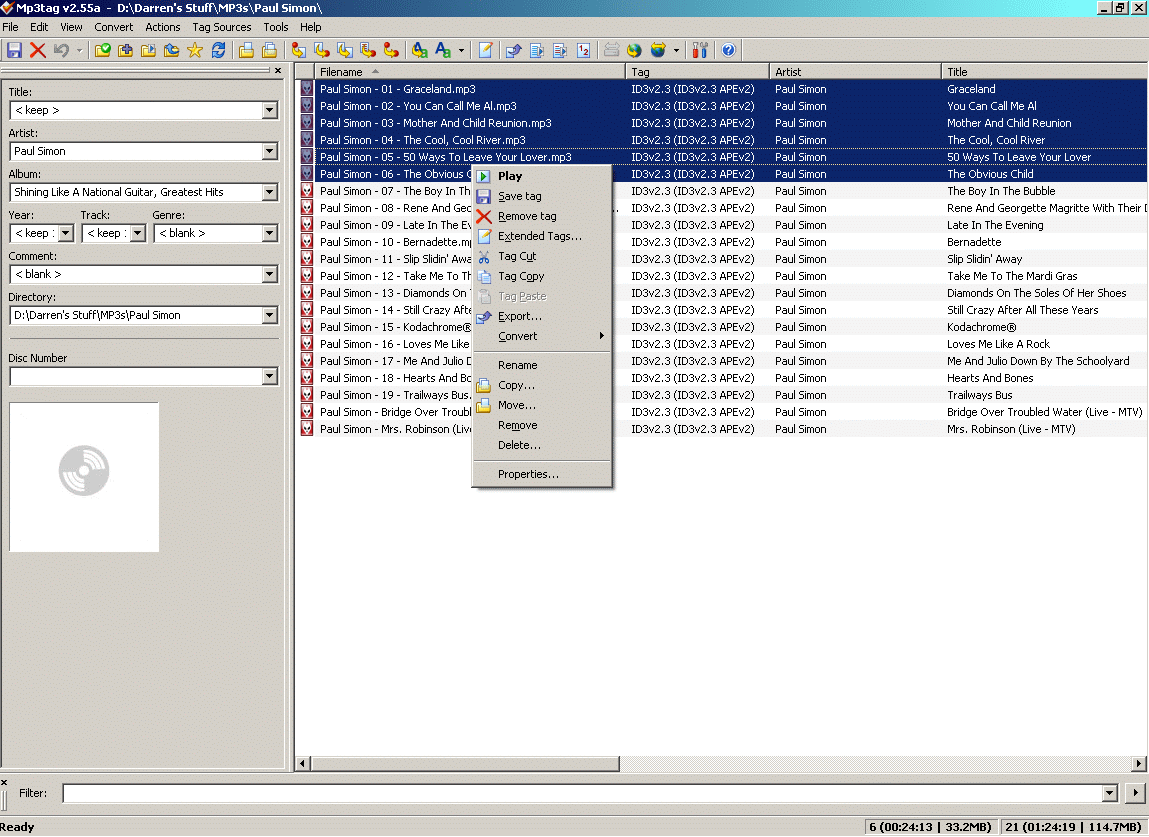Image resolution: width=1149 pixels, height=837 pixels.
Task: Open the Year dropdown arrow
Action: tap(66, 234)
